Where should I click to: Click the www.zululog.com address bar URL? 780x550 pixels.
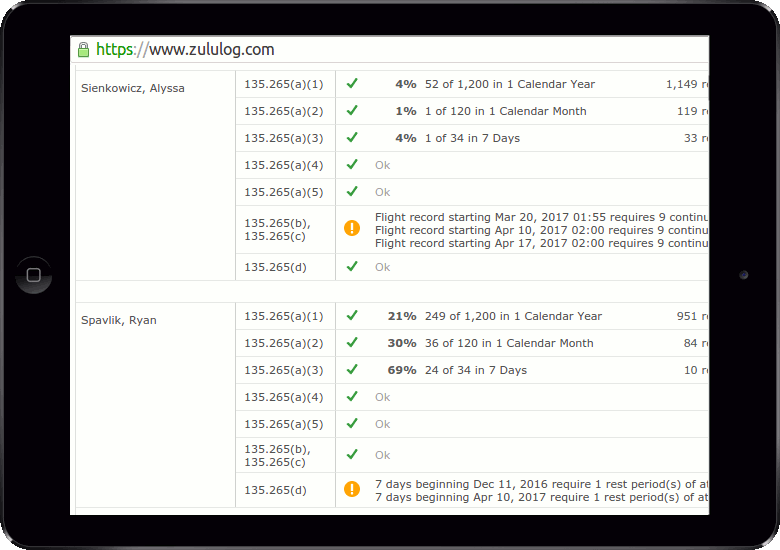click(185, 50)
